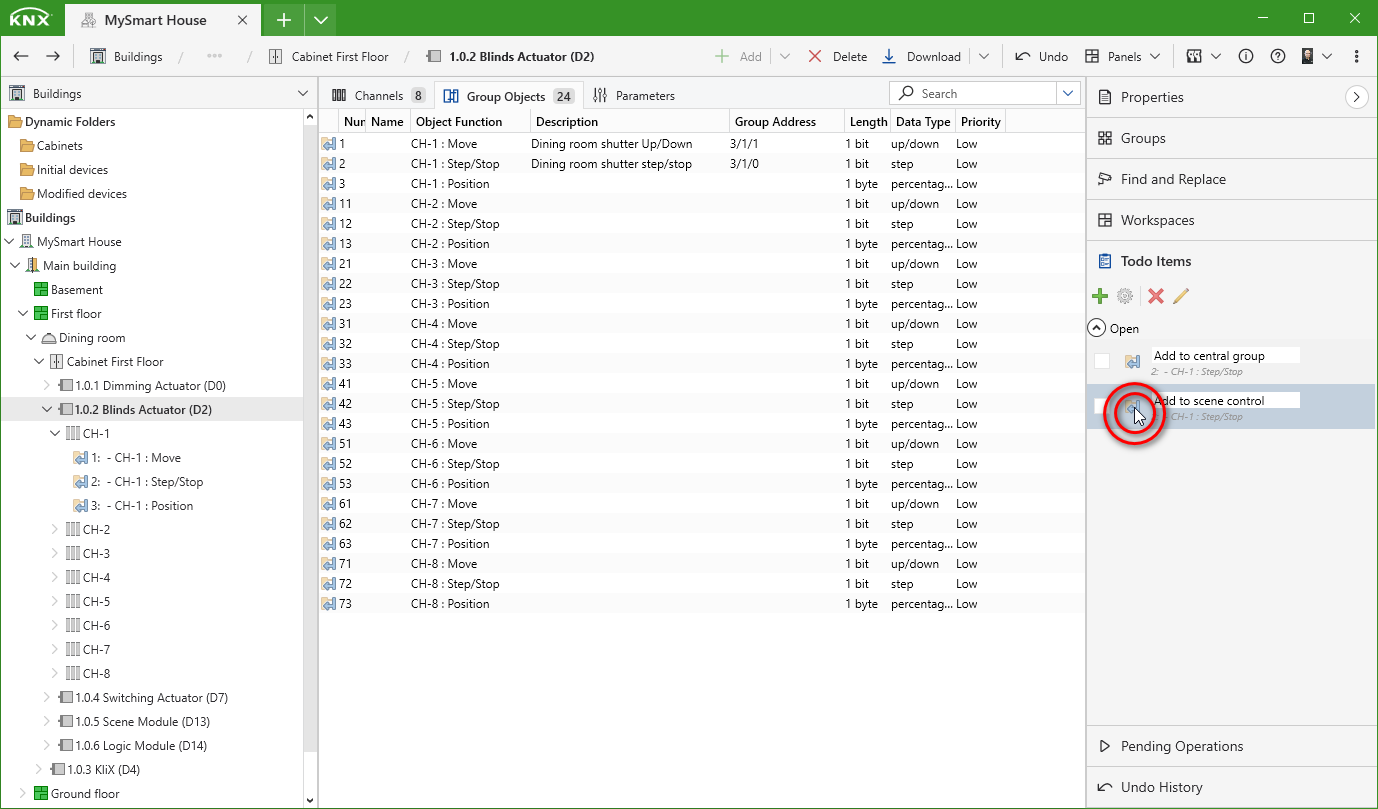Click the forward navigation arrow
The image size is (1378, 809).
pyautogui.click(x=53, y=57)
